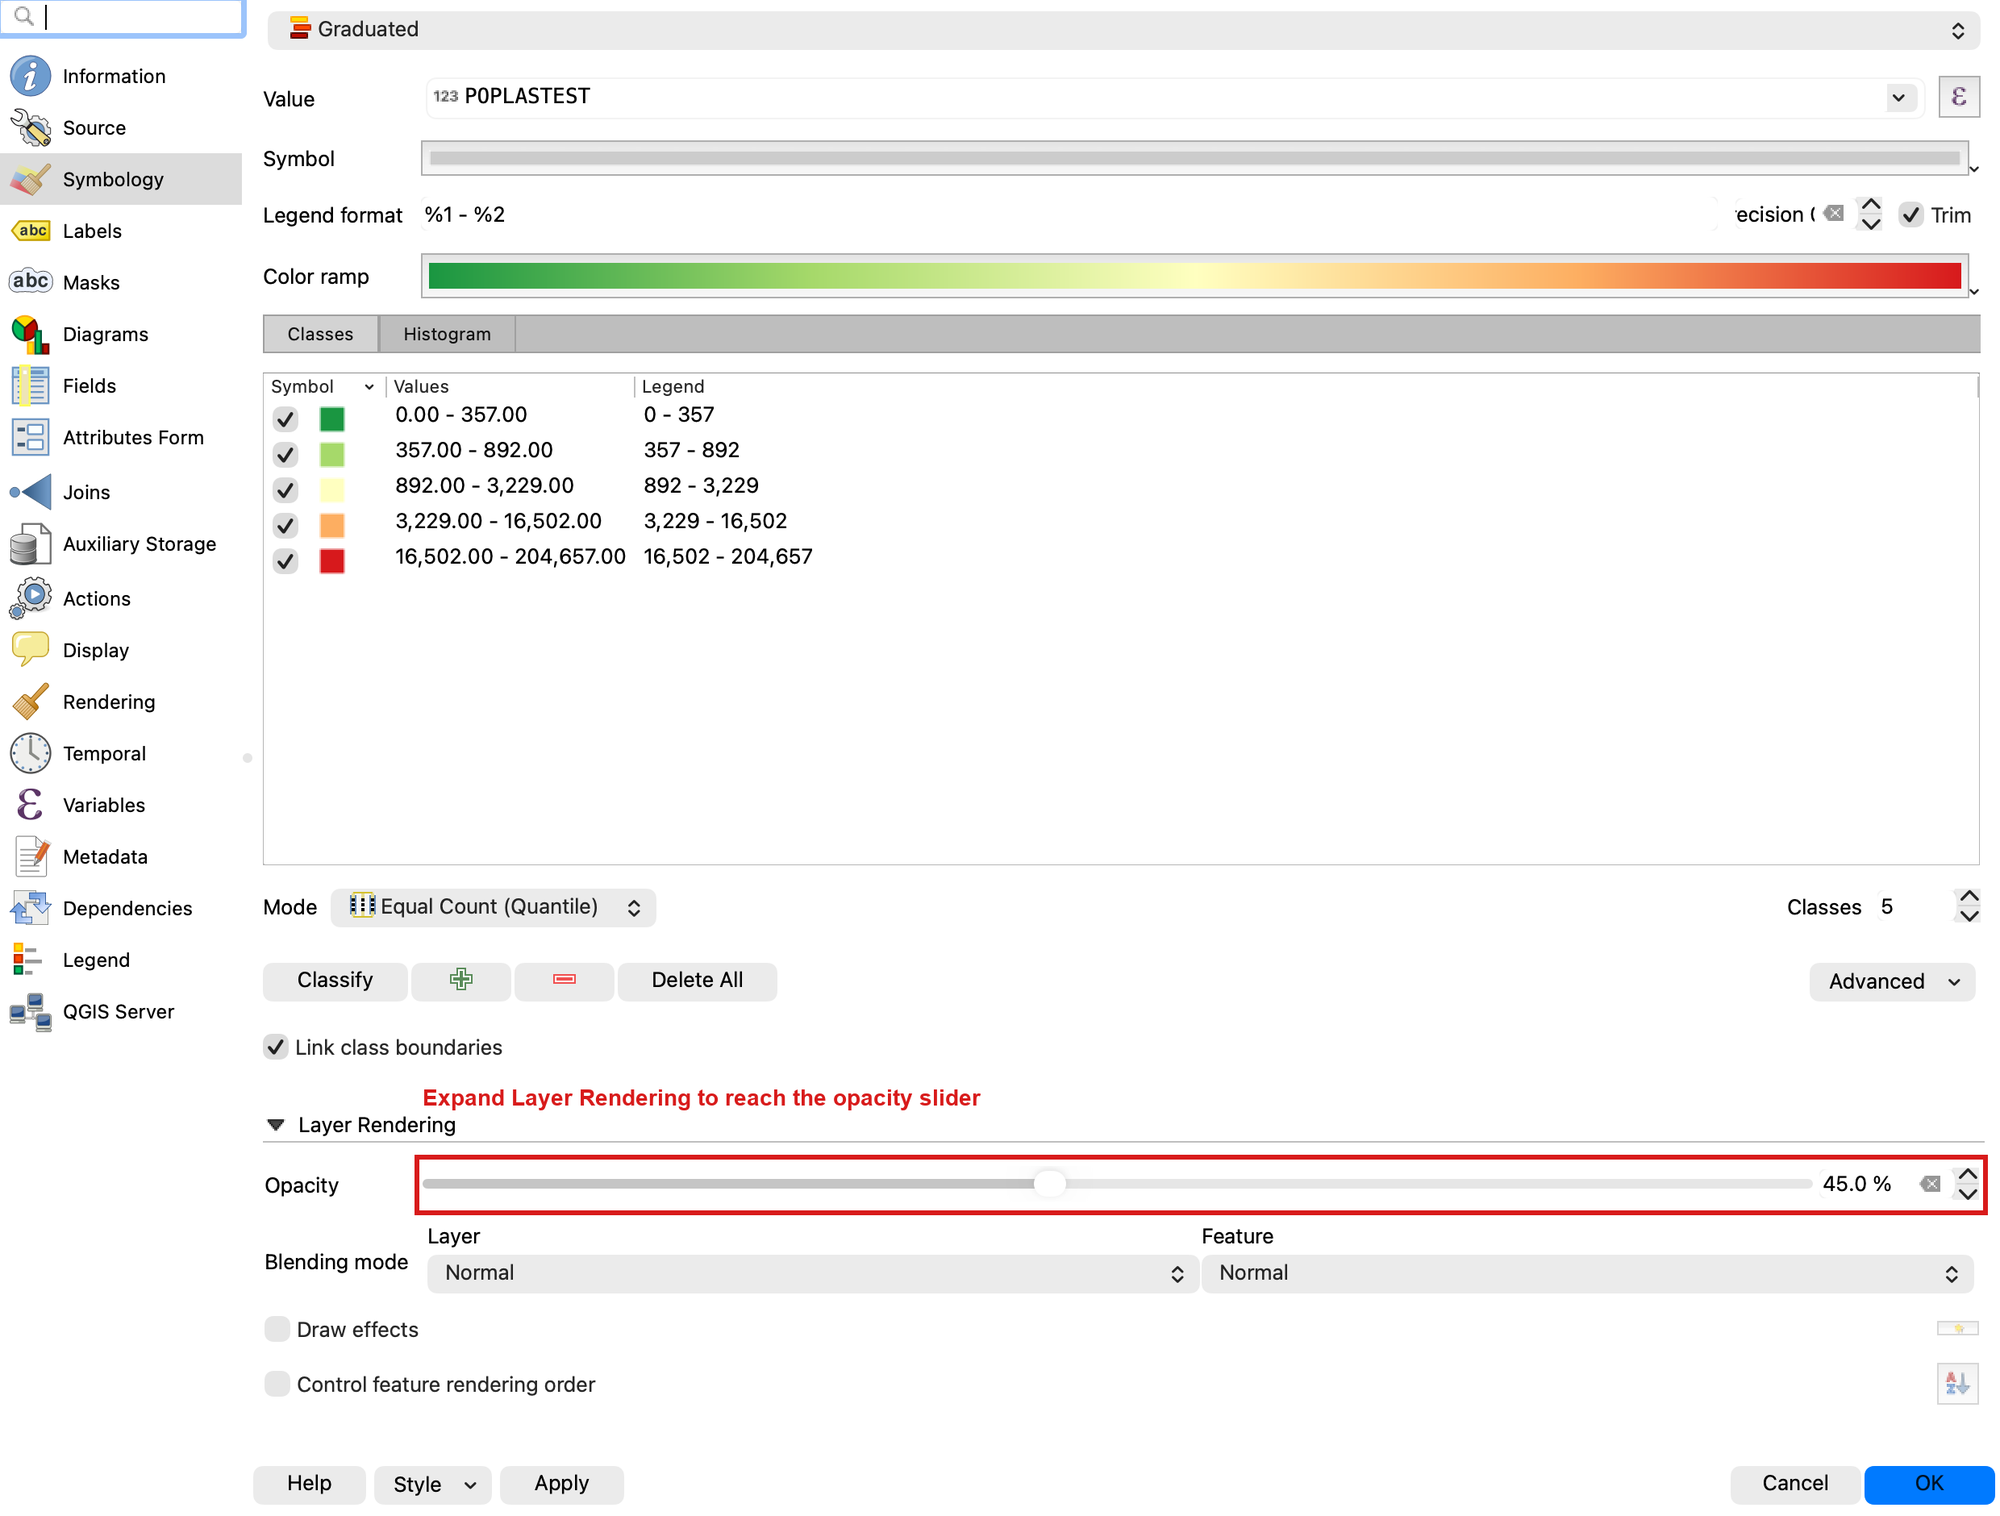Toggle the Trim checkbox
Viewport: 2000px width, 1516px height.
tap(1911, 215)
